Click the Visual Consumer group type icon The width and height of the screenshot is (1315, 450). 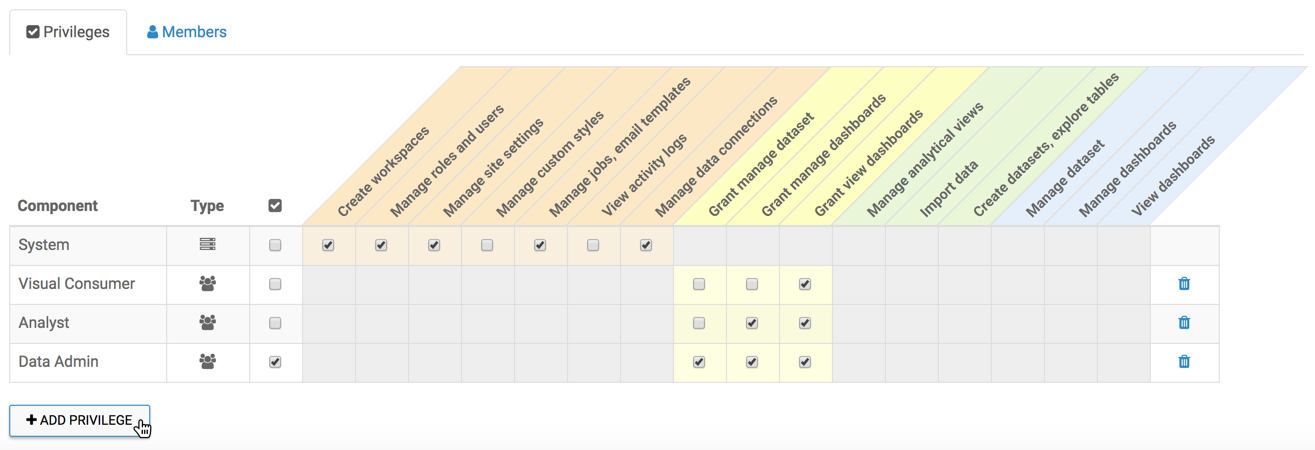coord(207,284)
